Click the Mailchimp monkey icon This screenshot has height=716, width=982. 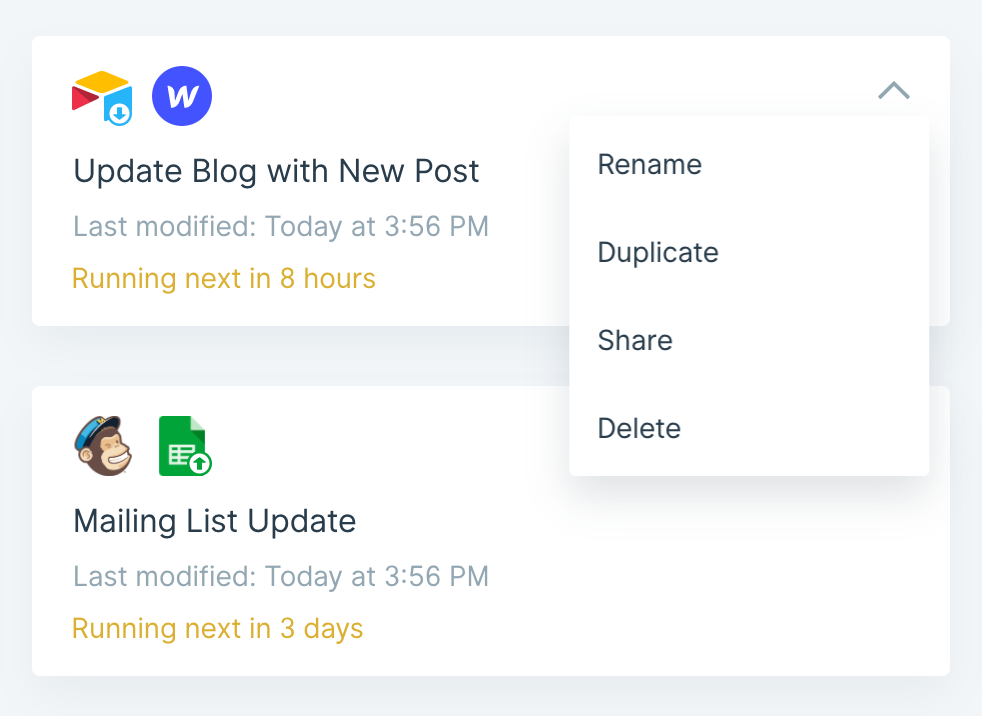[x=103, y=445]
